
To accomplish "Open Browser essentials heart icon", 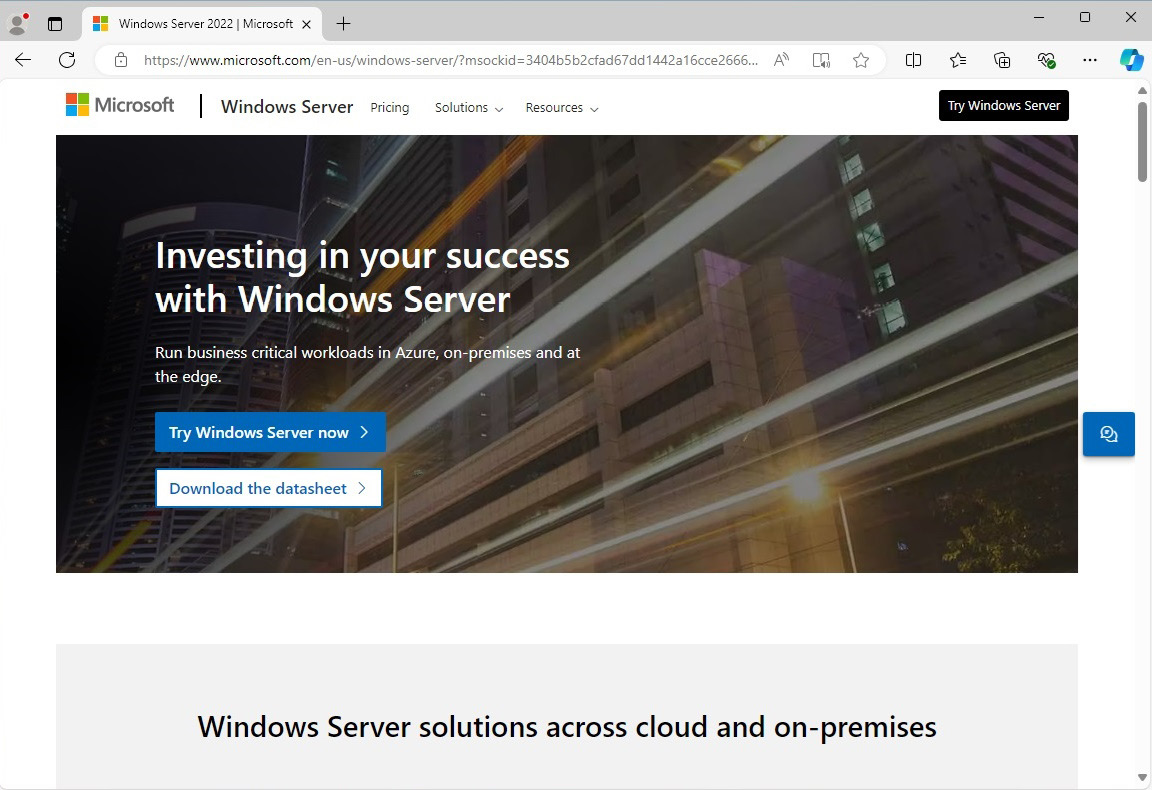I will pyautogui.click(x=1046, y=60).
